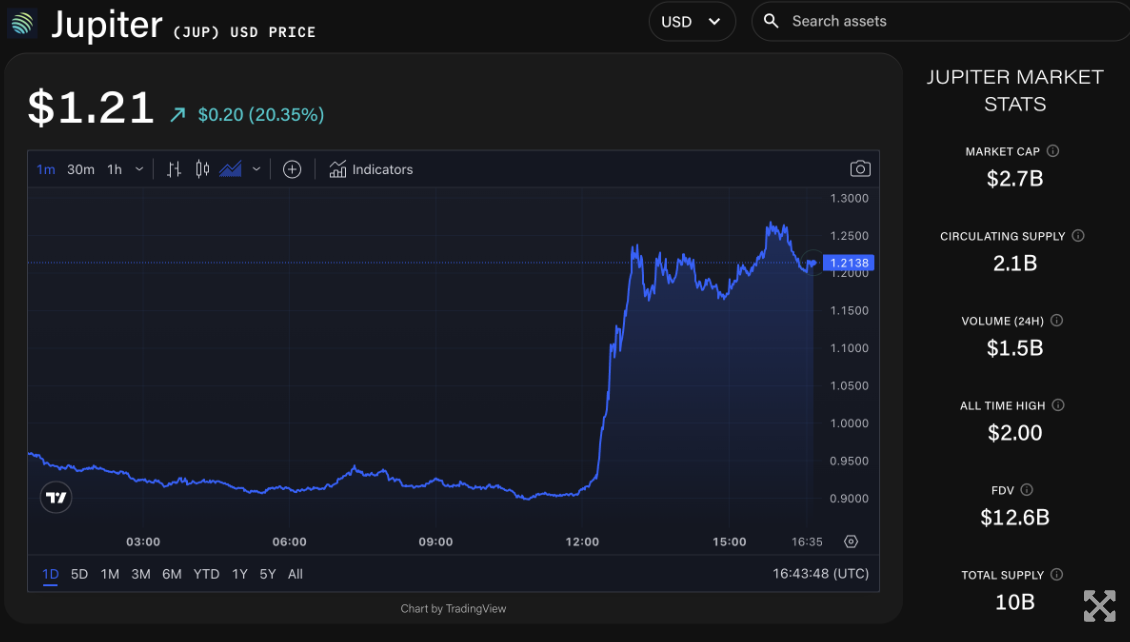
Task: Select the bars chart style icon
Action: tap(174, 169)
